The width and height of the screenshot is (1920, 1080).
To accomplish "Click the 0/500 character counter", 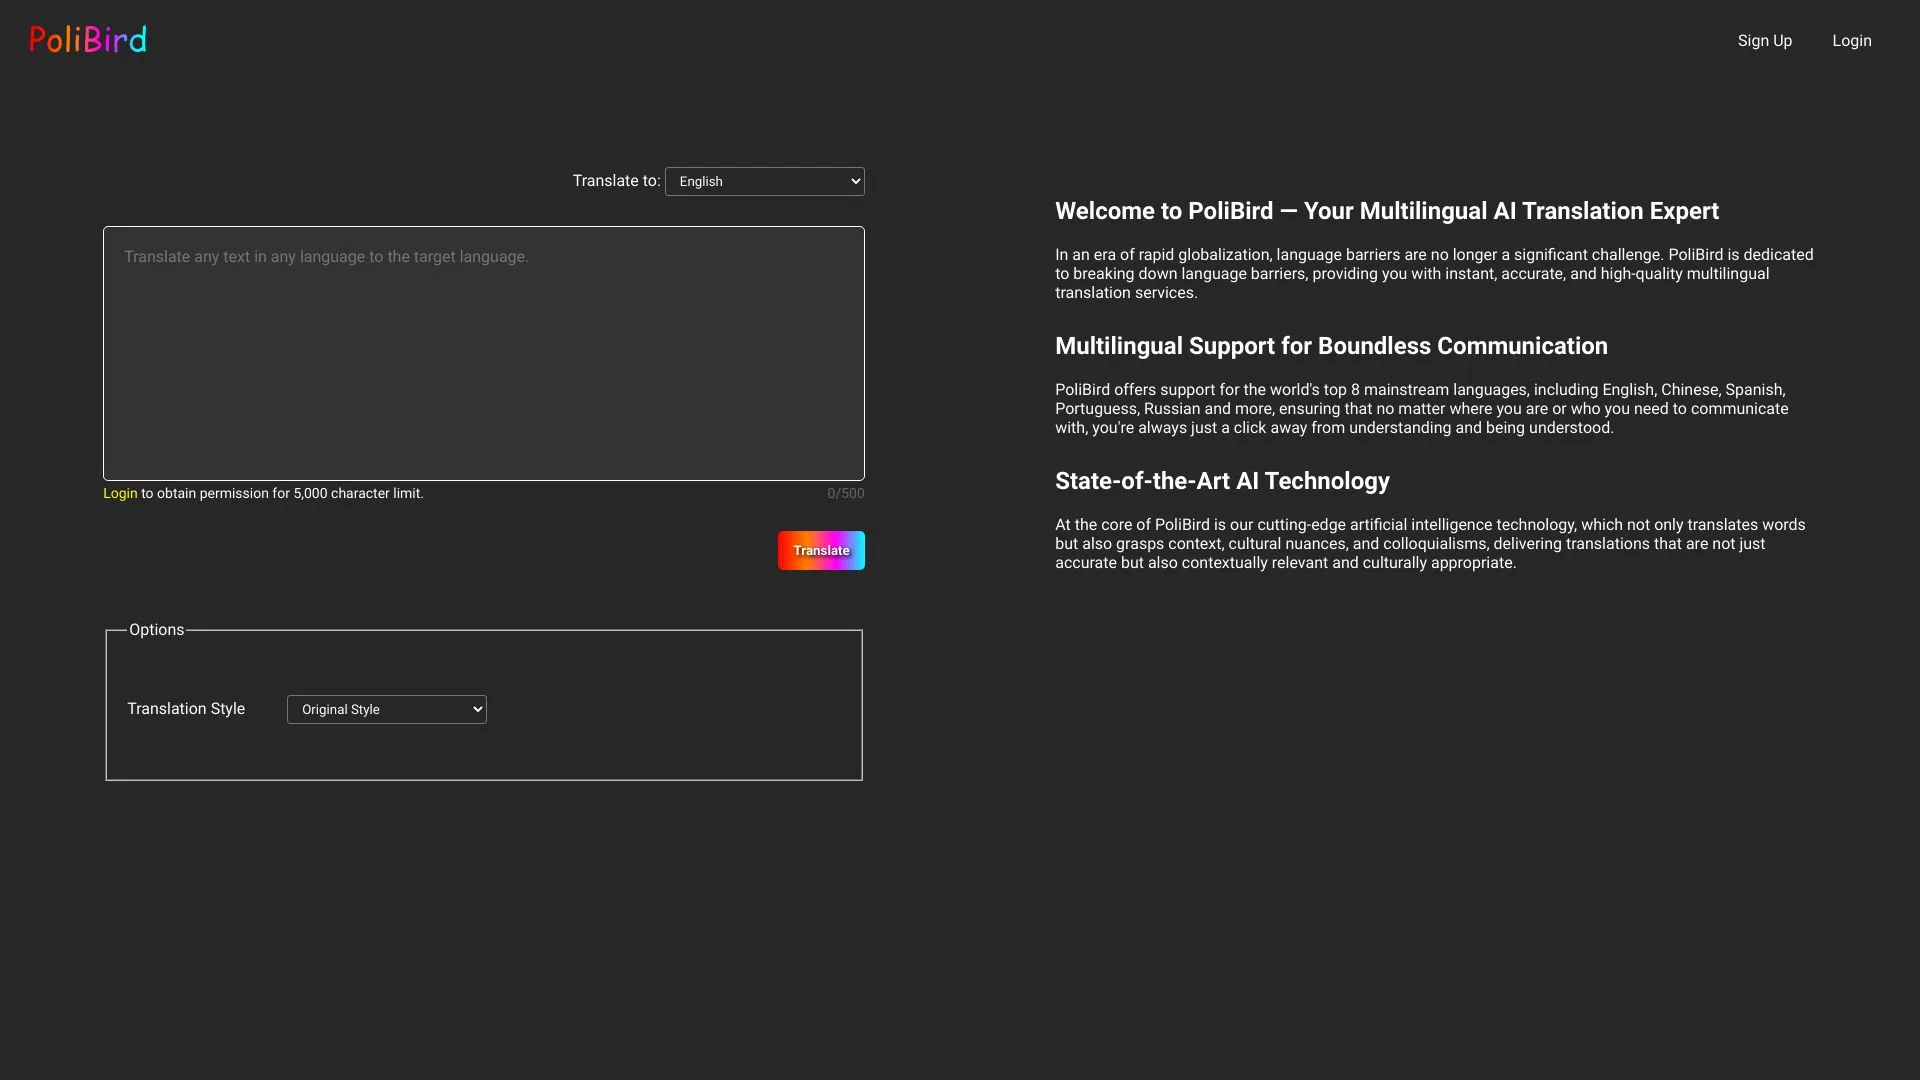I will [845, 493].
